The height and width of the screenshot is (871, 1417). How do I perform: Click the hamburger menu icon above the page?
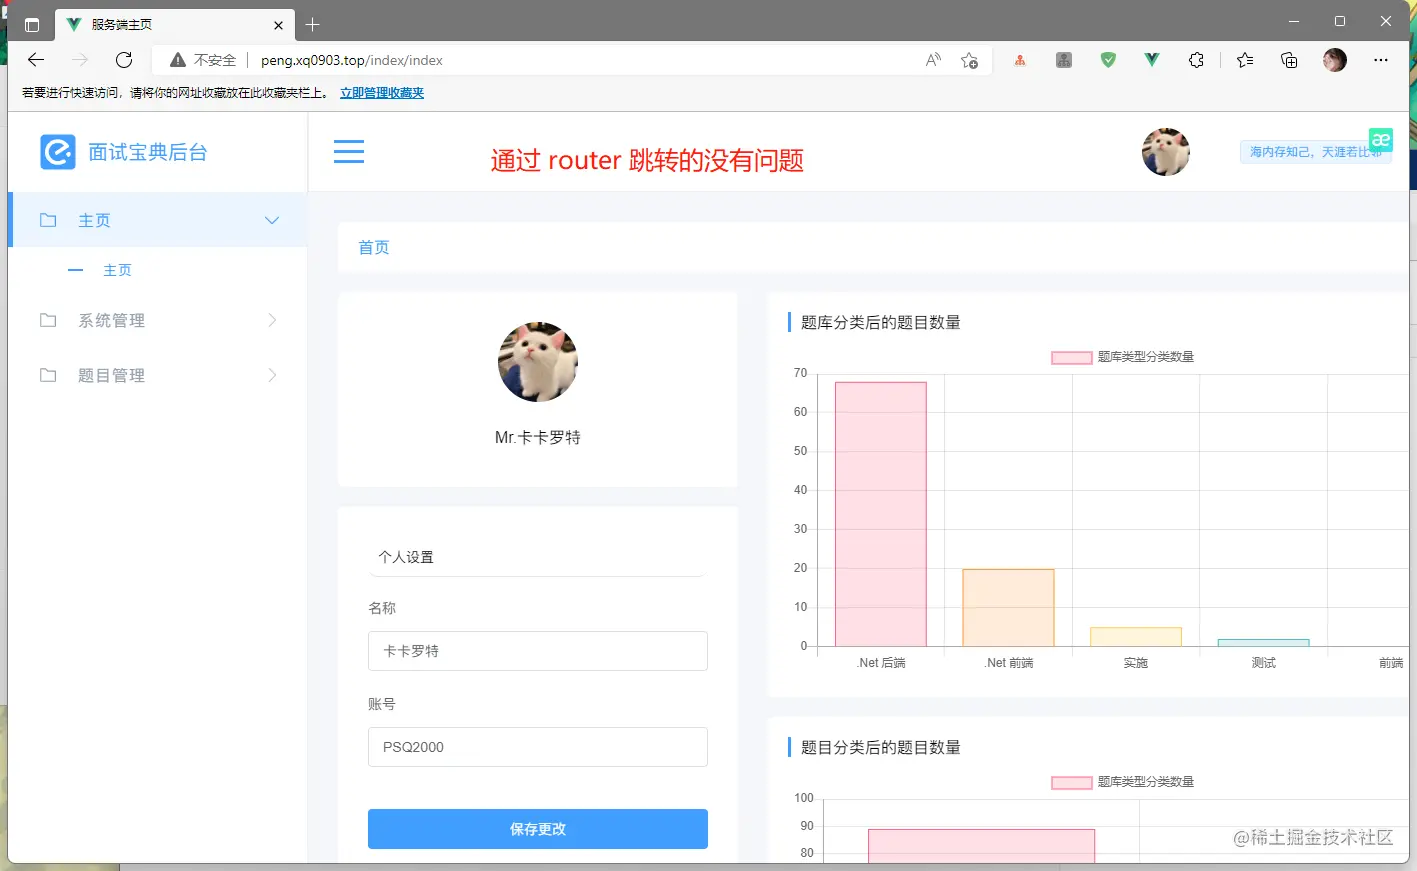click(x=349, y=150)
